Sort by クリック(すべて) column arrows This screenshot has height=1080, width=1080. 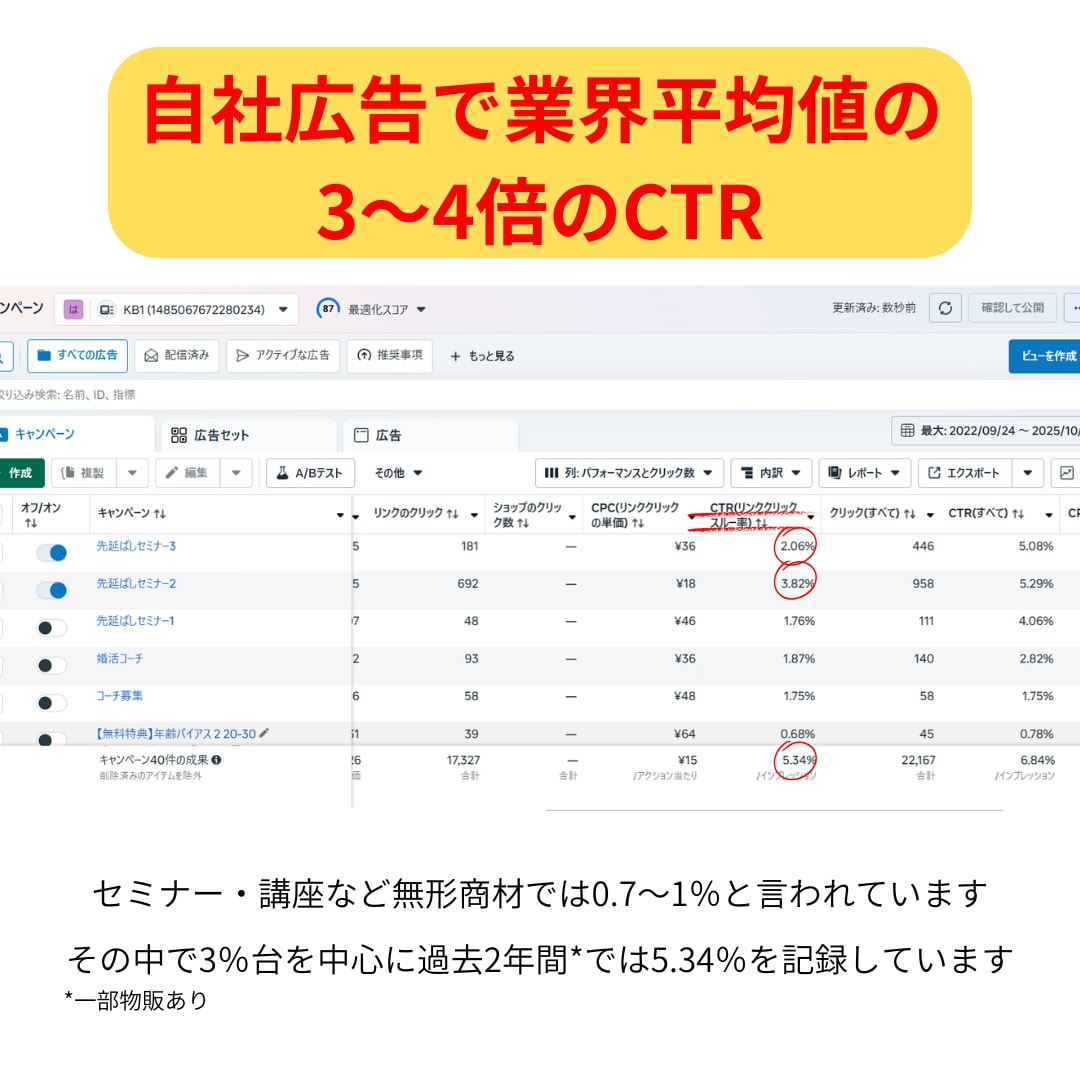point(909,514)
